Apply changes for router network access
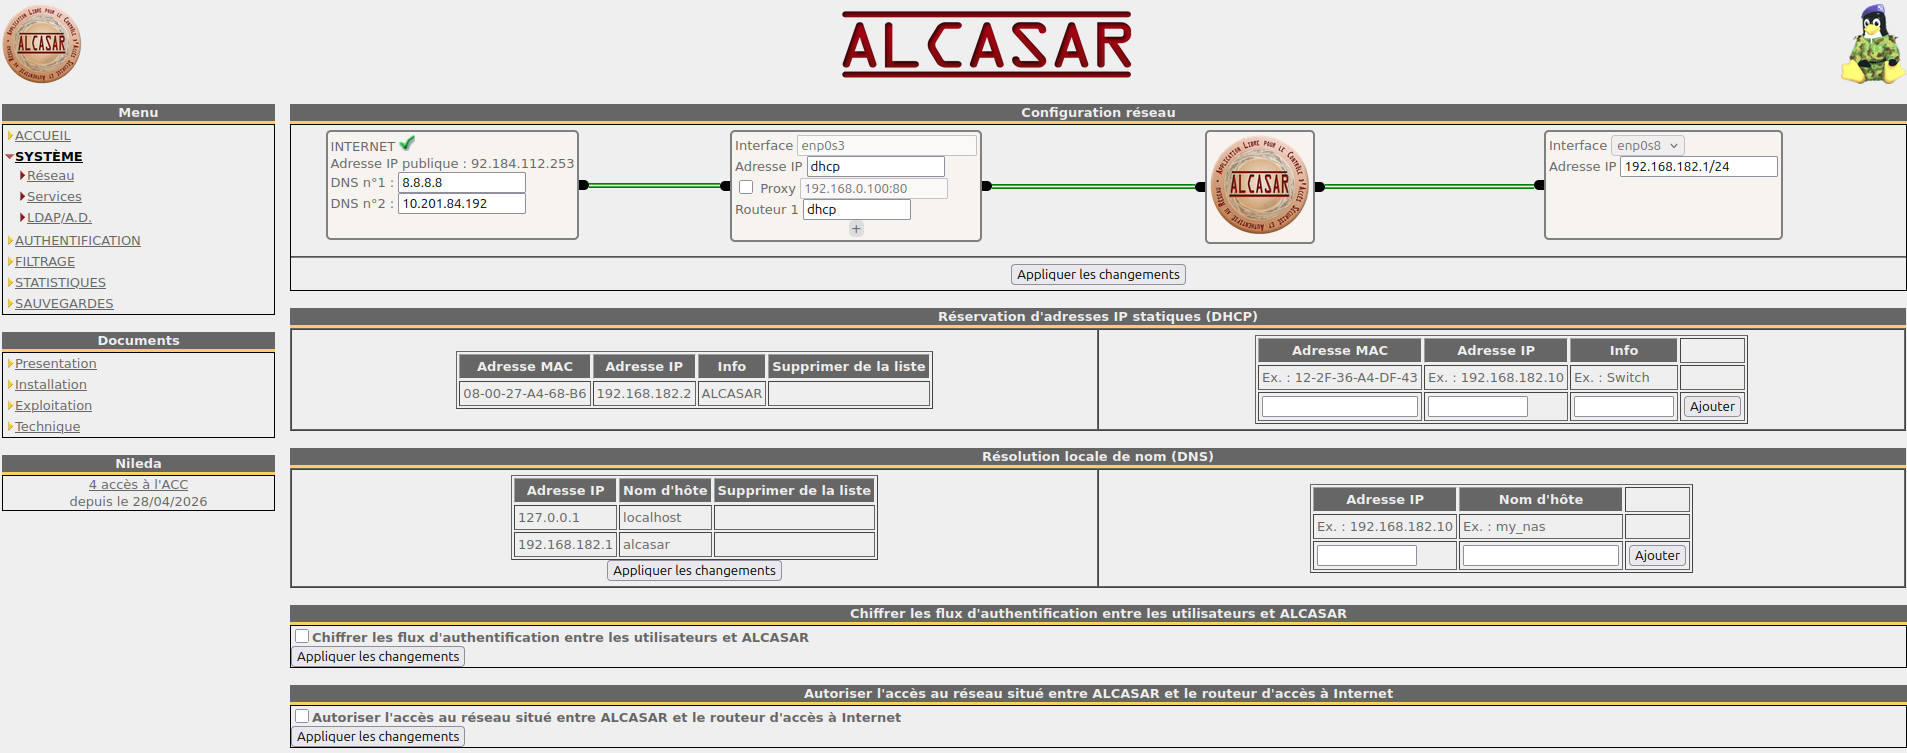Image resolution: width=1907 pixels, height=753 pixels. [378, 736]
